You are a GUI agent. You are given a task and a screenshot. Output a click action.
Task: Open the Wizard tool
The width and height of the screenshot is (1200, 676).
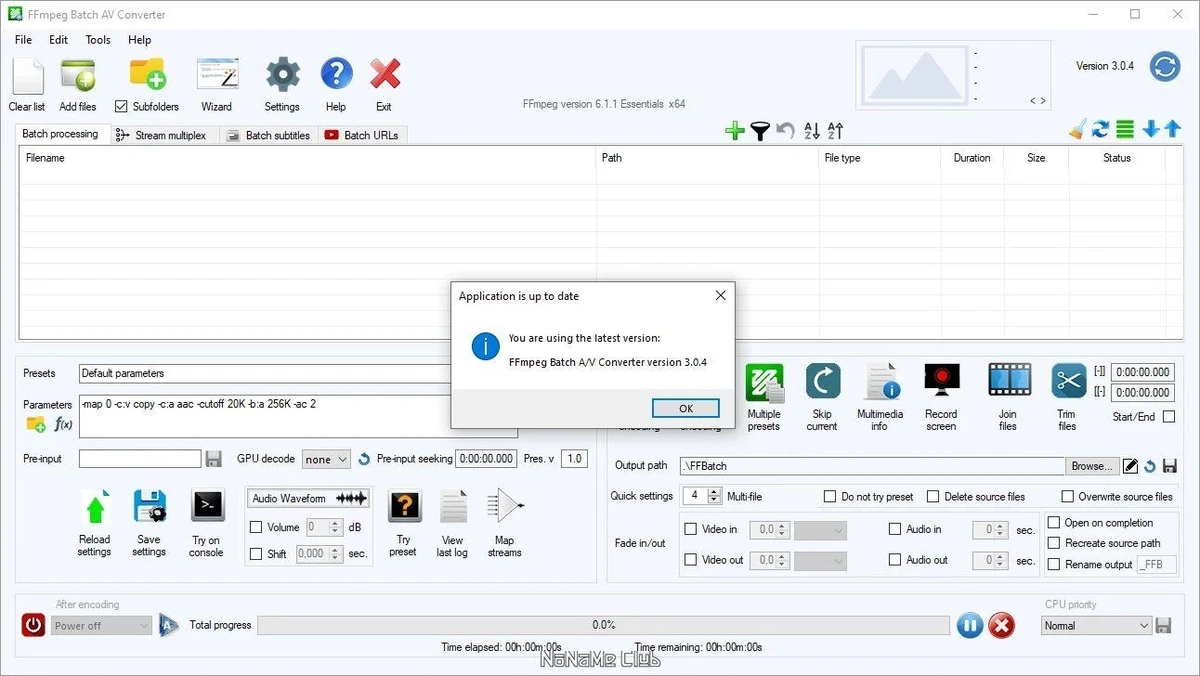(217, 75)
